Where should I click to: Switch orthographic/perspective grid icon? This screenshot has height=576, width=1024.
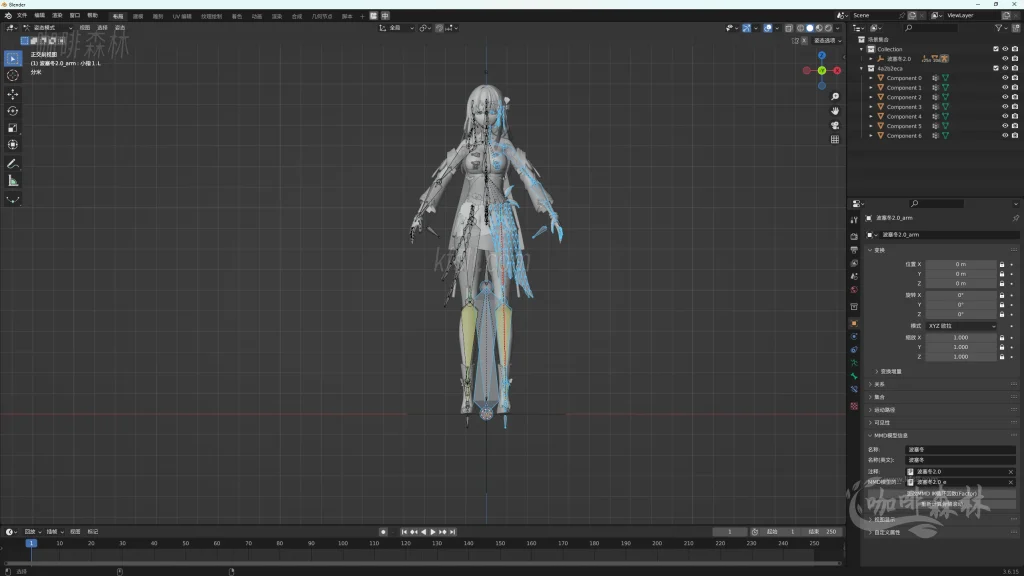point(835,140)
